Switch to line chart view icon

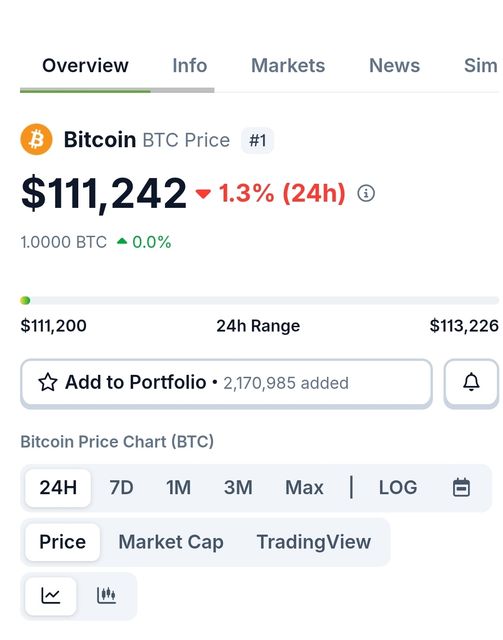coord(51,596)
